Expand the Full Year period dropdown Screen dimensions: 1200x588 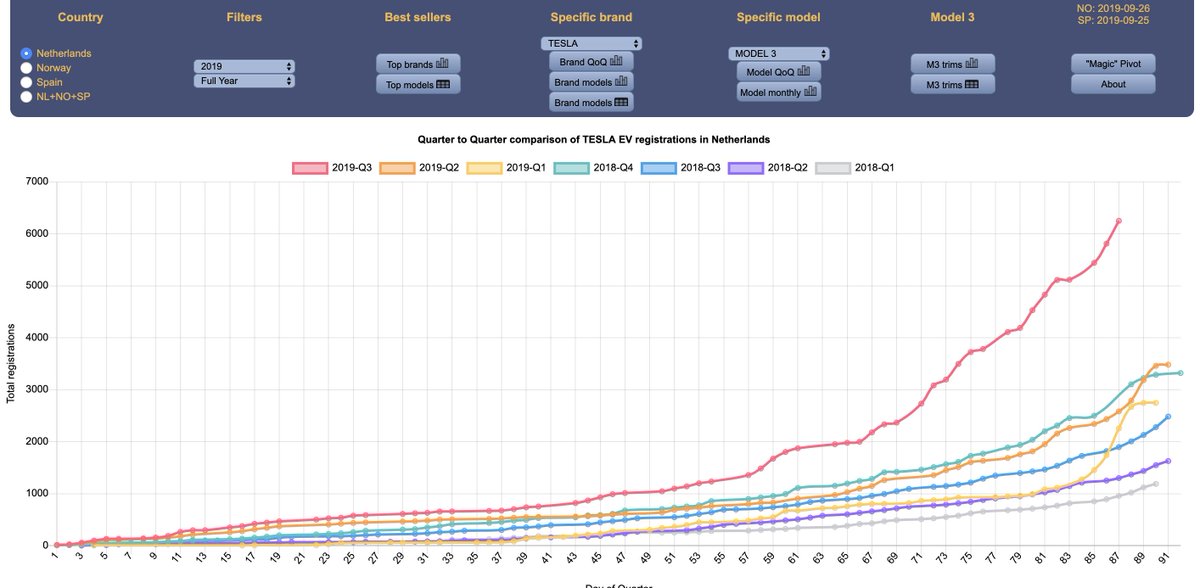point(244,81)
